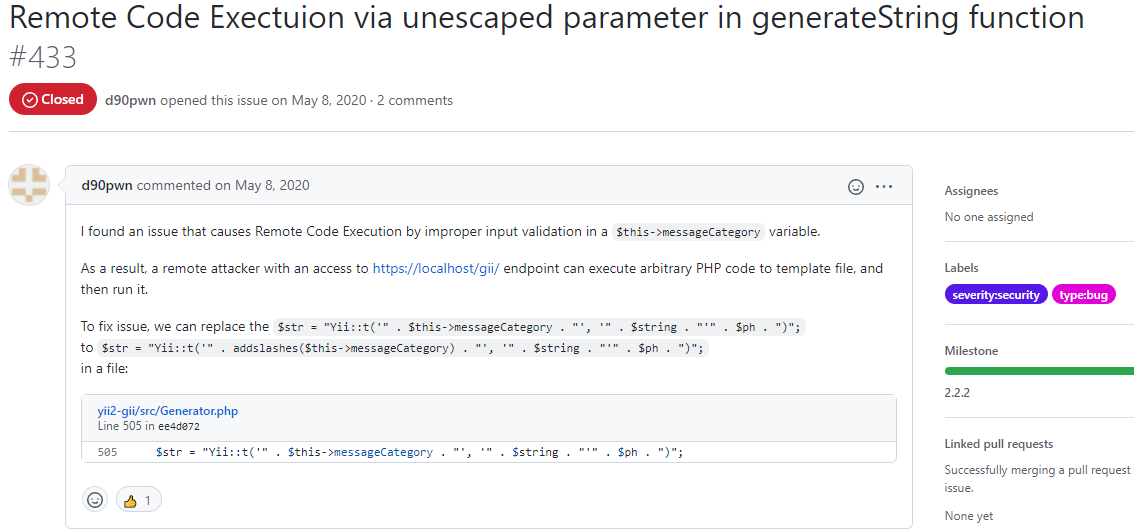This screenshot has width=1134, height=529.
Task: Click the ee4d072 commit hash
Action: point(180,426)
